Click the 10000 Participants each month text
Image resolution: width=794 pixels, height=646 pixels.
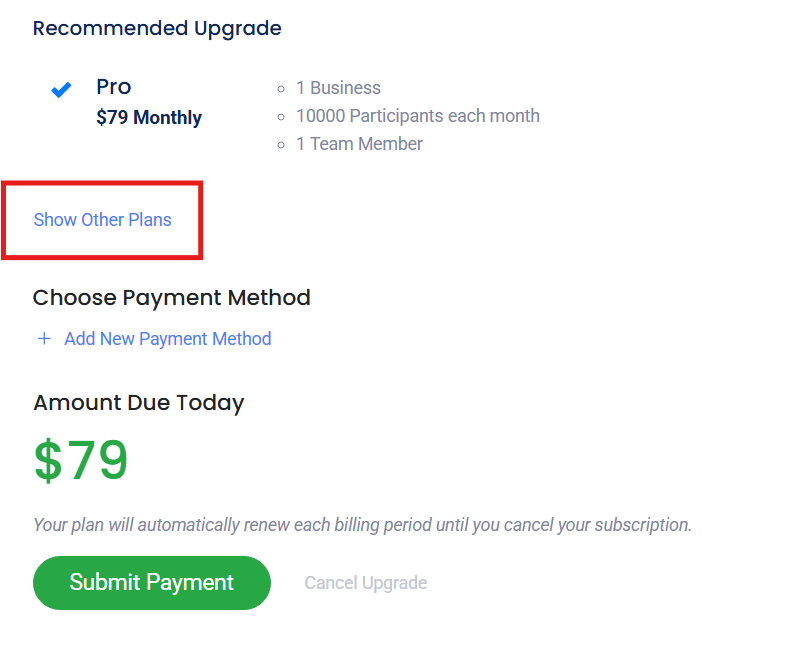pyautogui.click(x=417, y=116)
